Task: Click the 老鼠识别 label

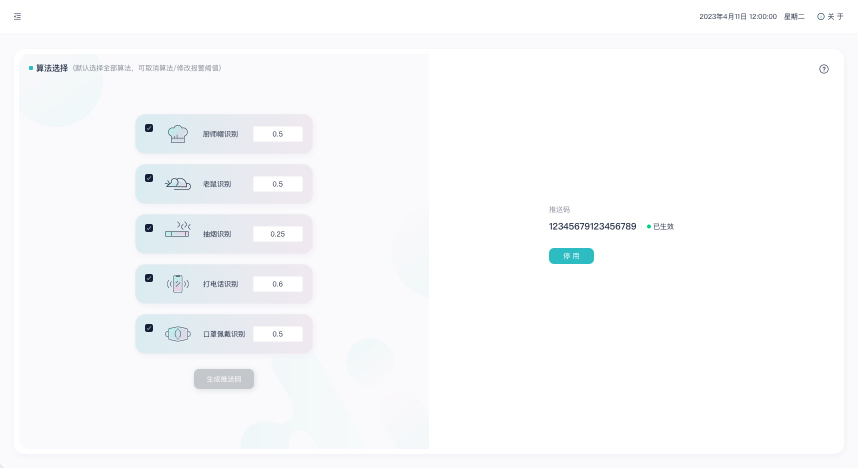Action: (x=217, y=184)
